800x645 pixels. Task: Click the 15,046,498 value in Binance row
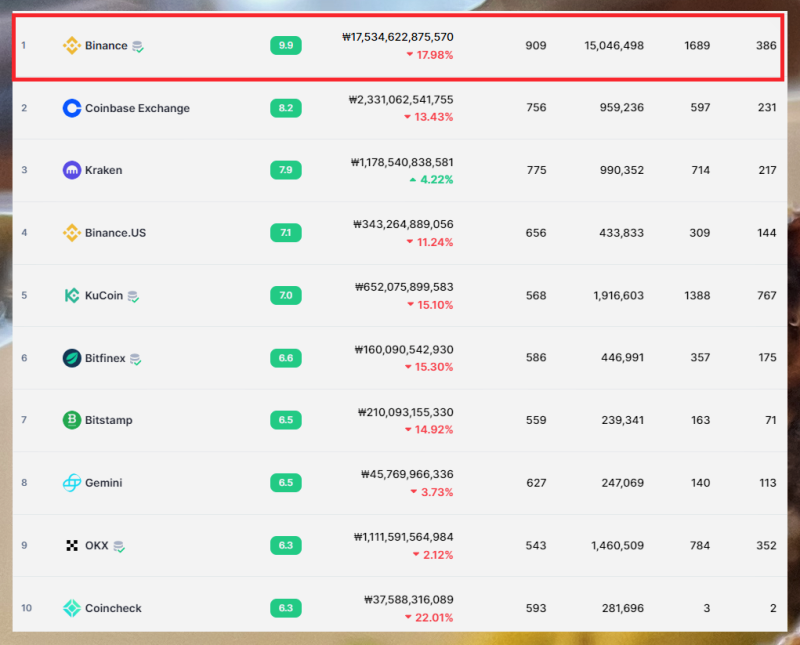coord(614,46)
